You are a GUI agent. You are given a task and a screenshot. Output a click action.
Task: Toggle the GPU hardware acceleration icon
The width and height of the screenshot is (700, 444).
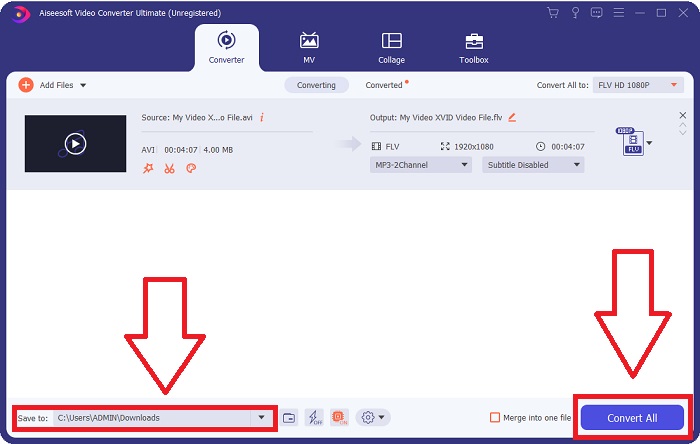coord(339,418)
